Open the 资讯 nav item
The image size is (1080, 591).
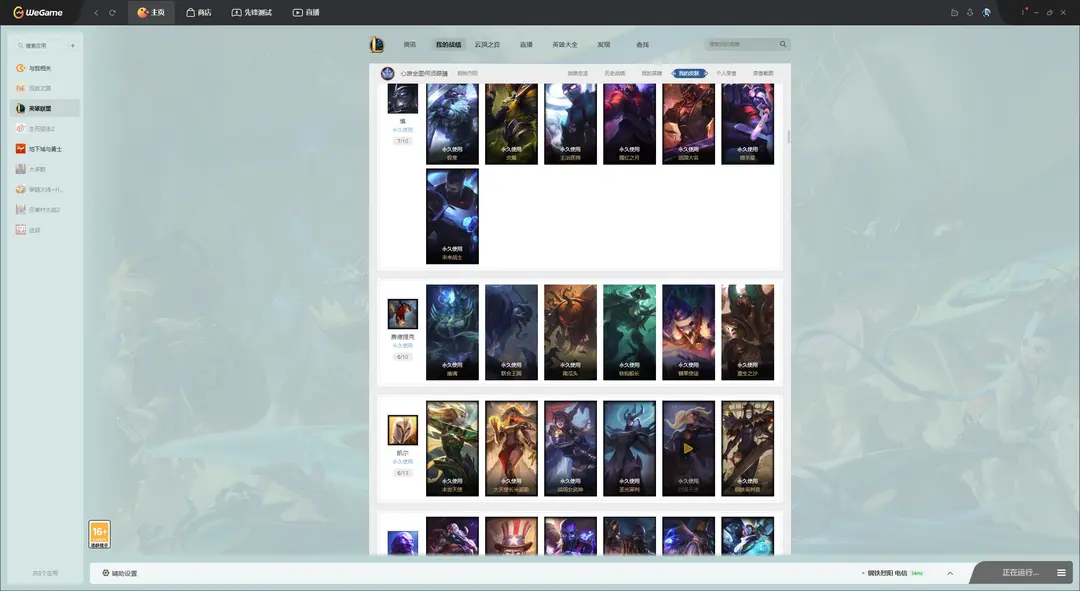point(410,45)
